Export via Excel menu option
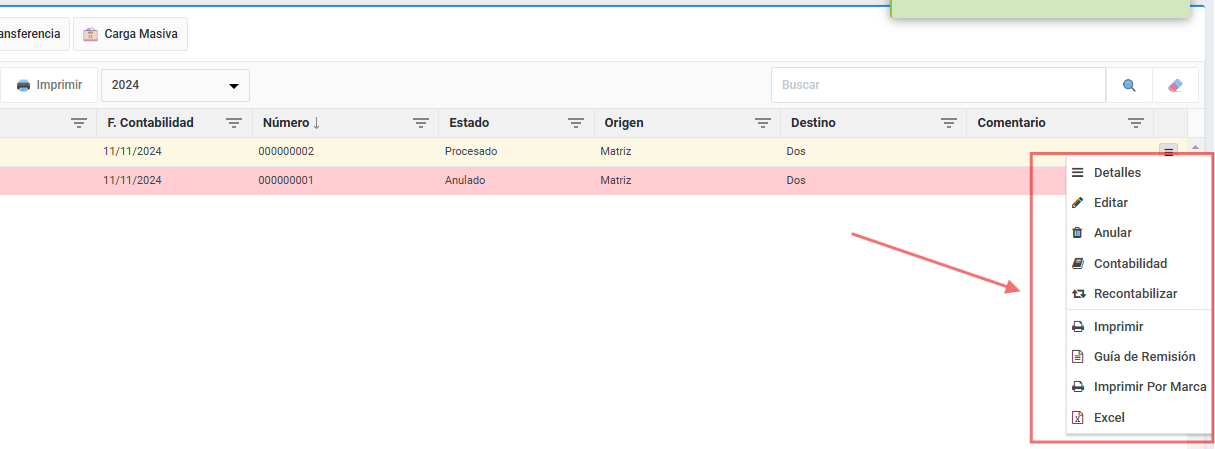This screenshot has height=449, width=1215. (x=1109, y=418)
